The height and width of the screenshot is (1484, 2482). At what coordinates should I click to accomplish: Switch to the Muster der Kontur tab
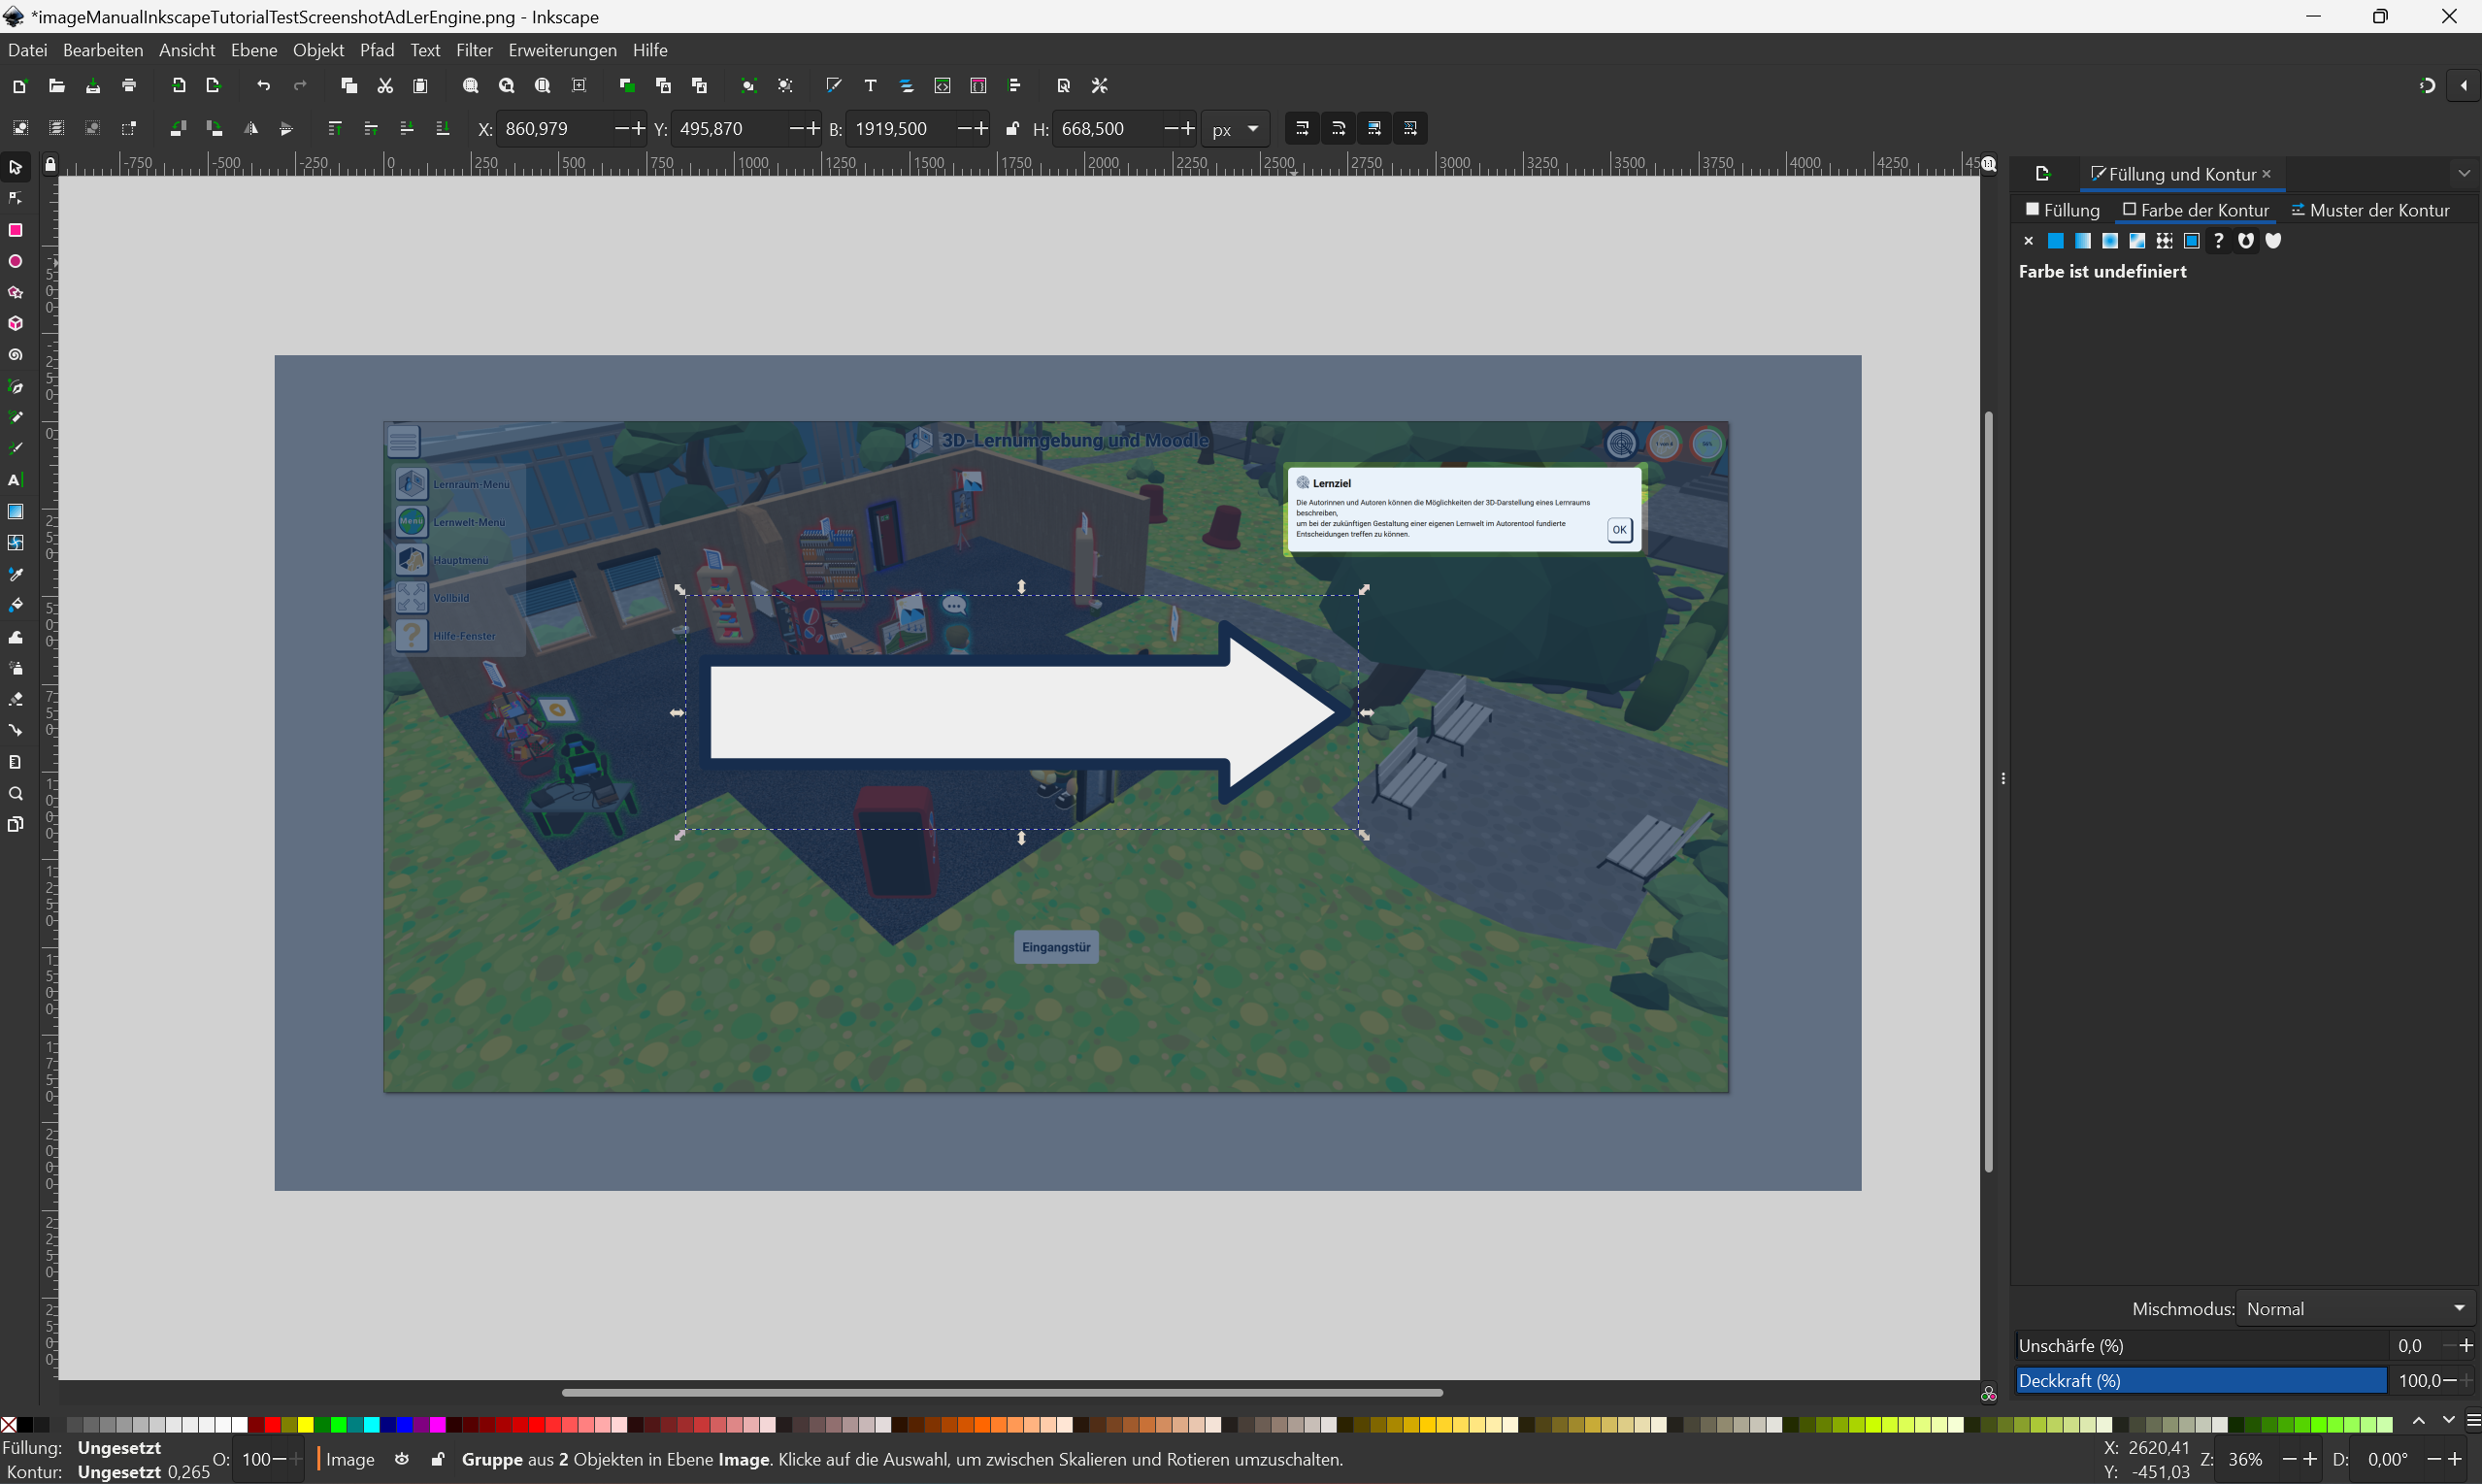pos(2370,210)
